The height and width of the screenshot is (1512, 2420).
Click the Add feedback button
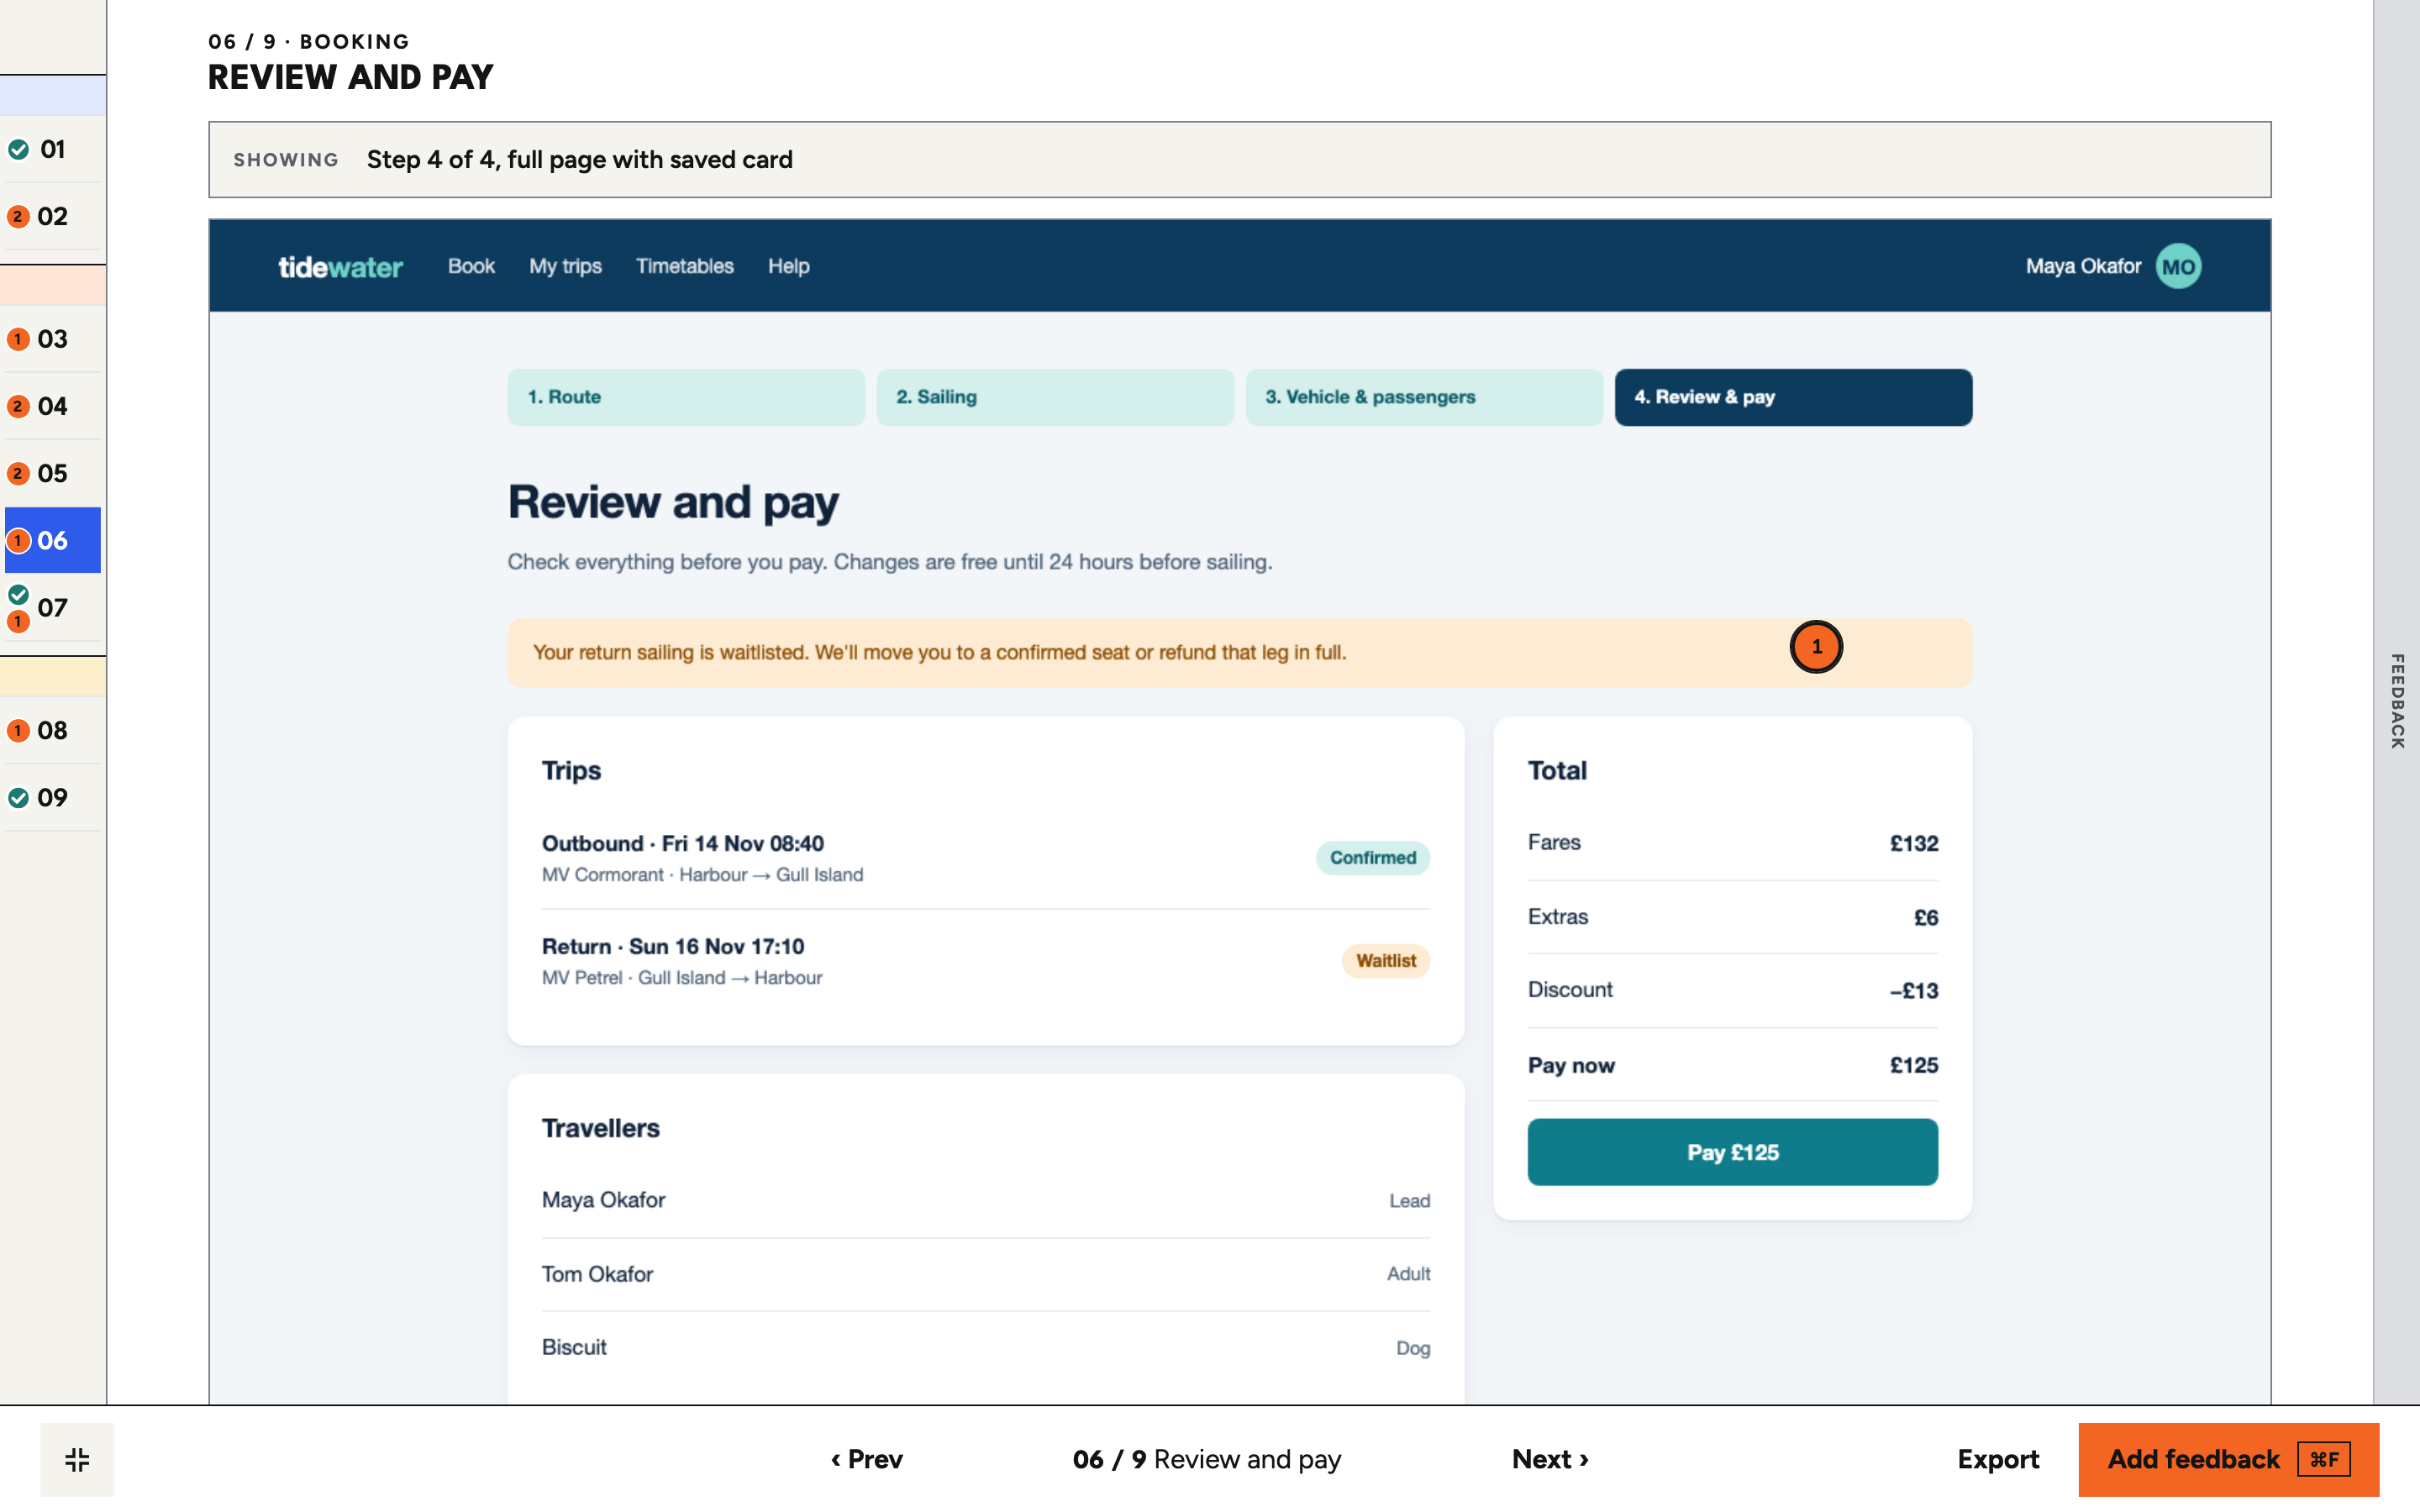(x=2228, y=1459)
